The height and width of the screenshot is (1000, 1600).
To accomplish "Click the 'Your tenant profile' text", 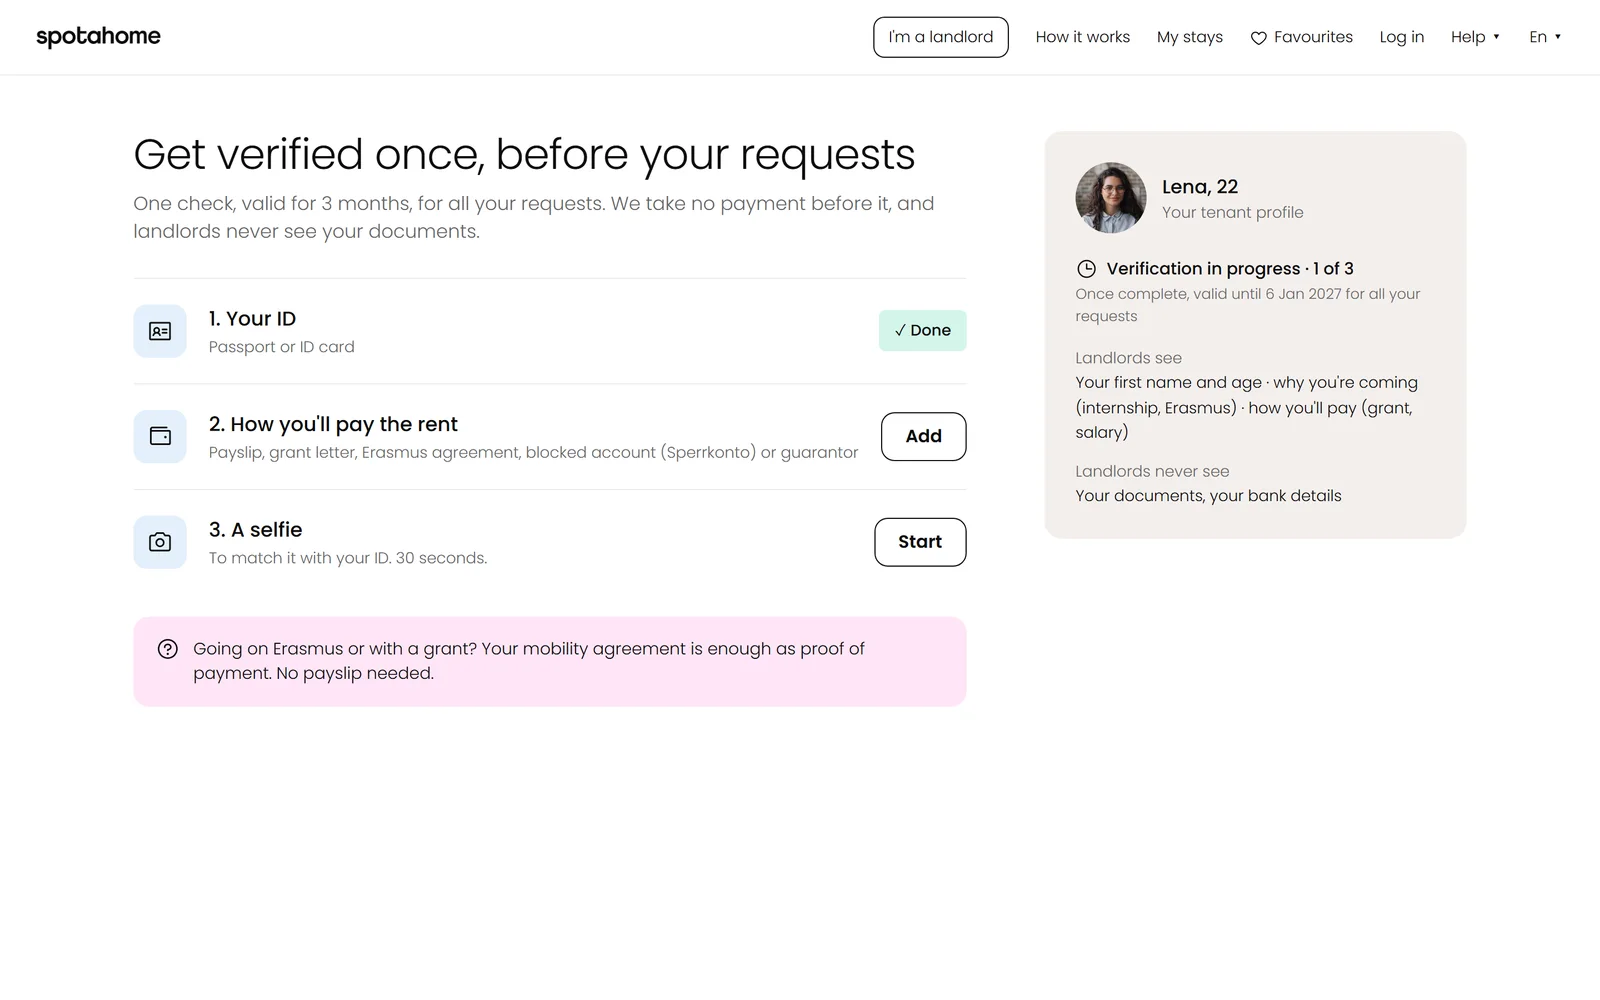I will click(x=1233, y=212).
